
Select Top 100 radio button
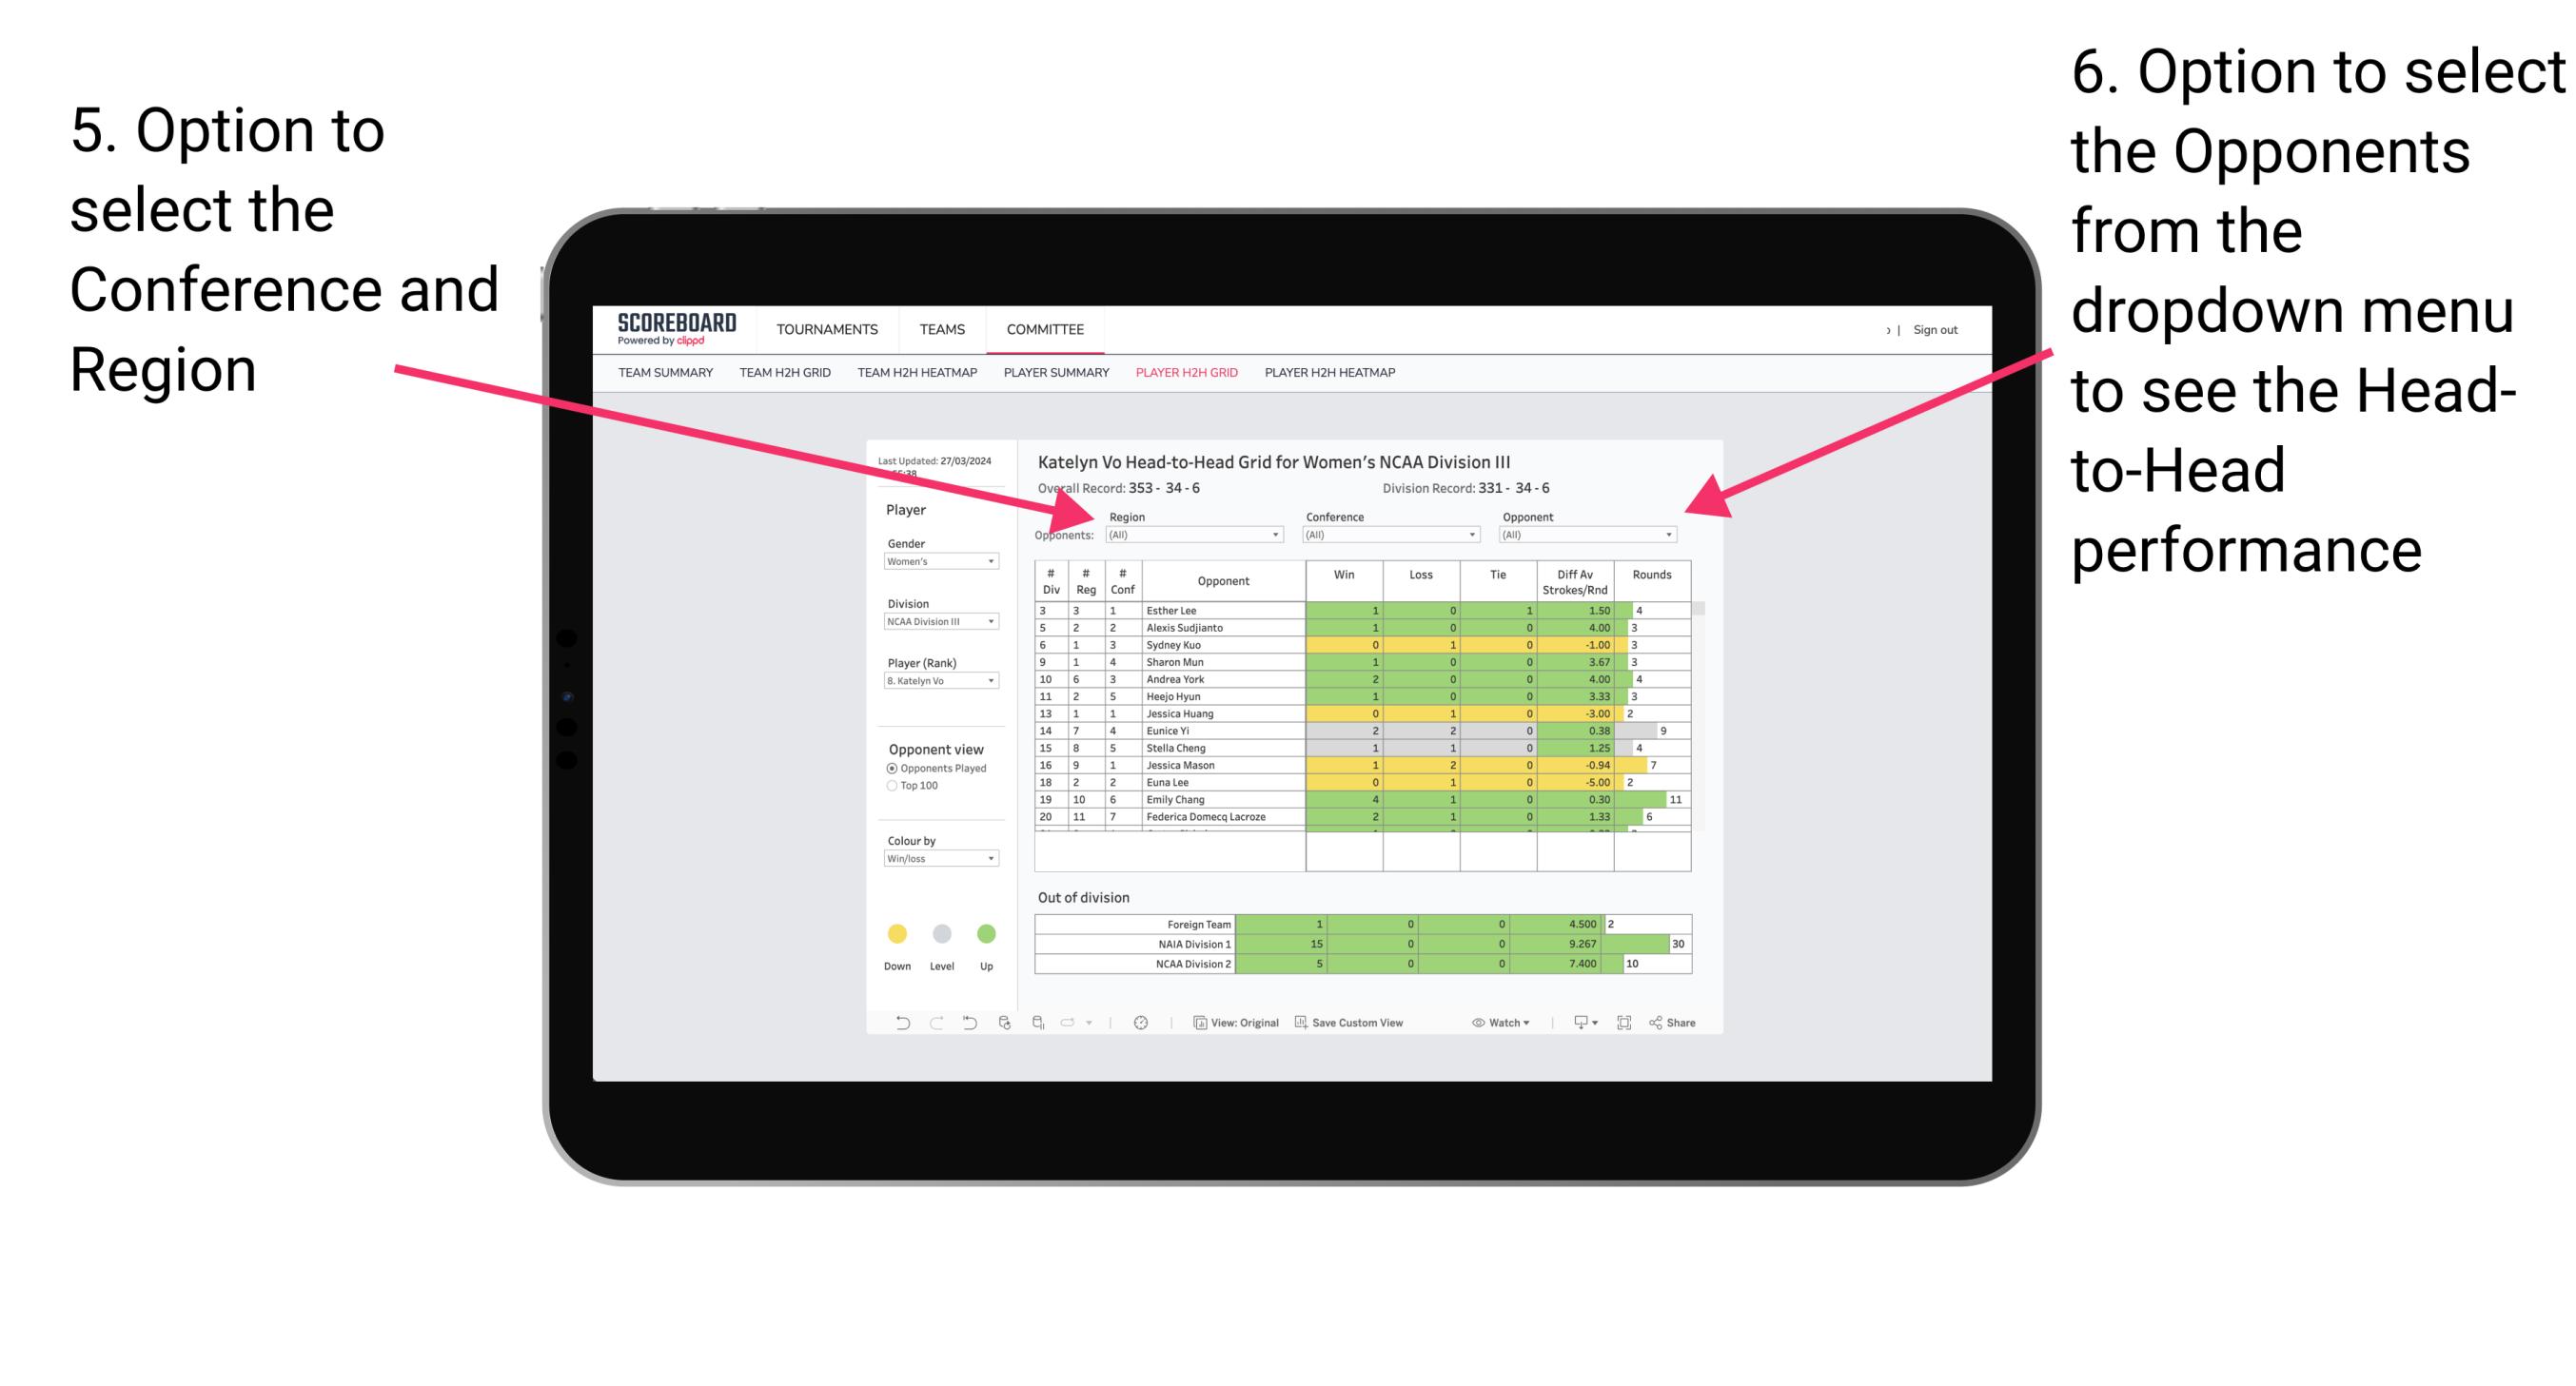(x=891, y=787)
